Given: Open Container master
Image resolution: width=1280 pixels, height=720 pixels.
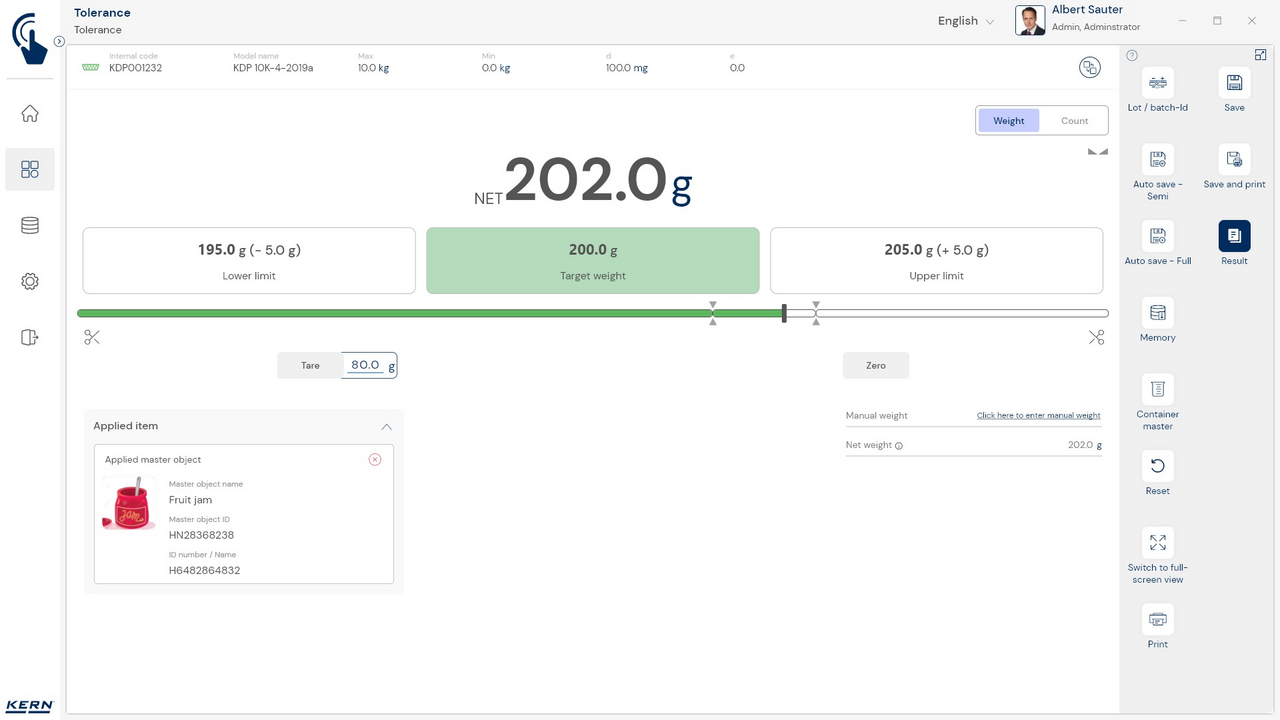Looking at the screenshot, I should pos(1157,389).
